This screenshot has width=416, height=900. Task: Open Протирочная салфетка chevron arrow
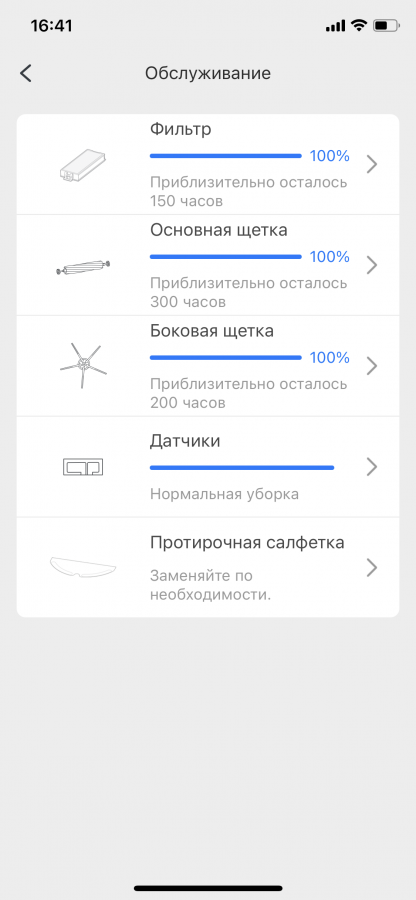(372, 568)
